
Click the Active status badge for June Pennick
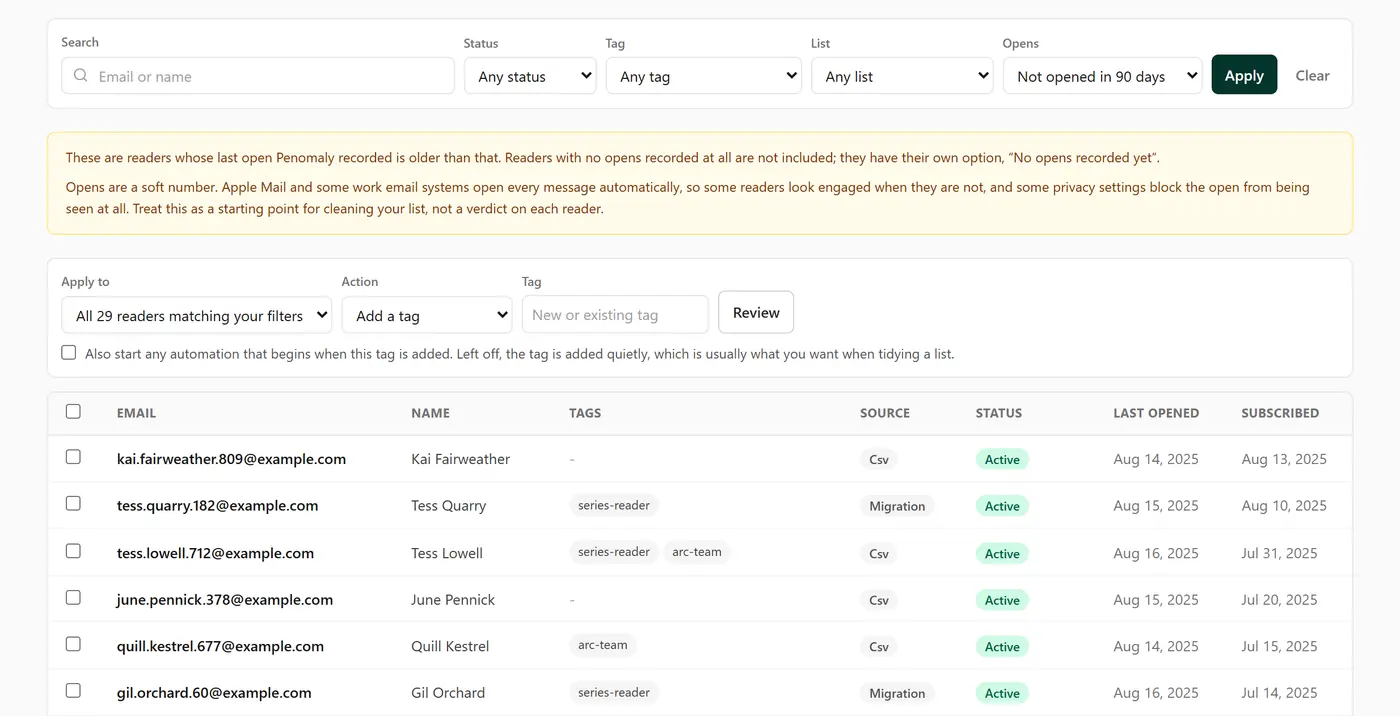tap(1002, 600)
